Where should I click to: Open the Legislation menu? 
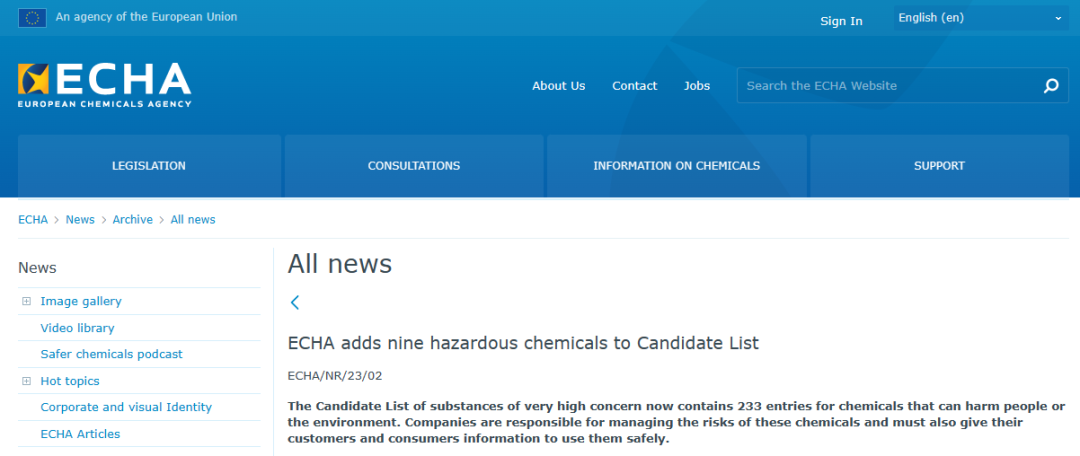click(149, 166)
